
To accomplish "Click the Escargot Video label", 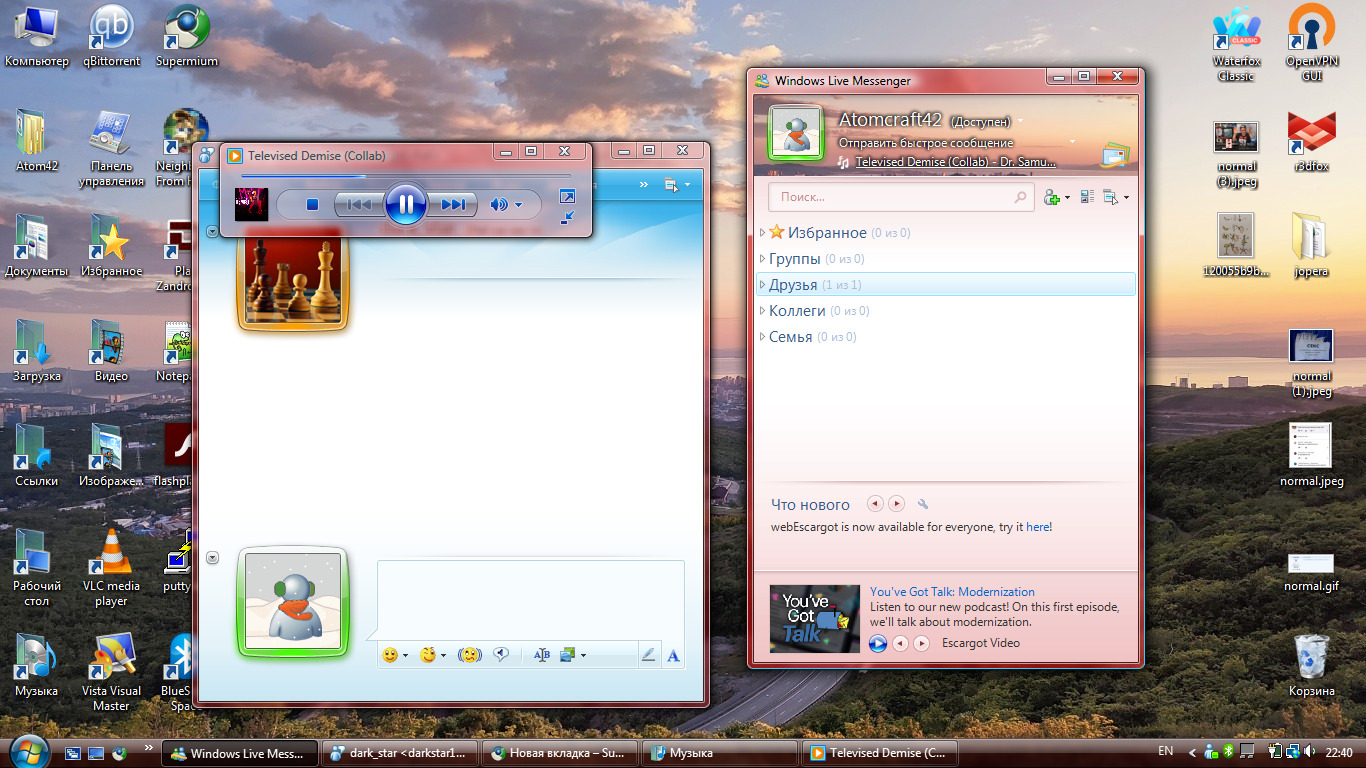I will click(x=981, y=643).
